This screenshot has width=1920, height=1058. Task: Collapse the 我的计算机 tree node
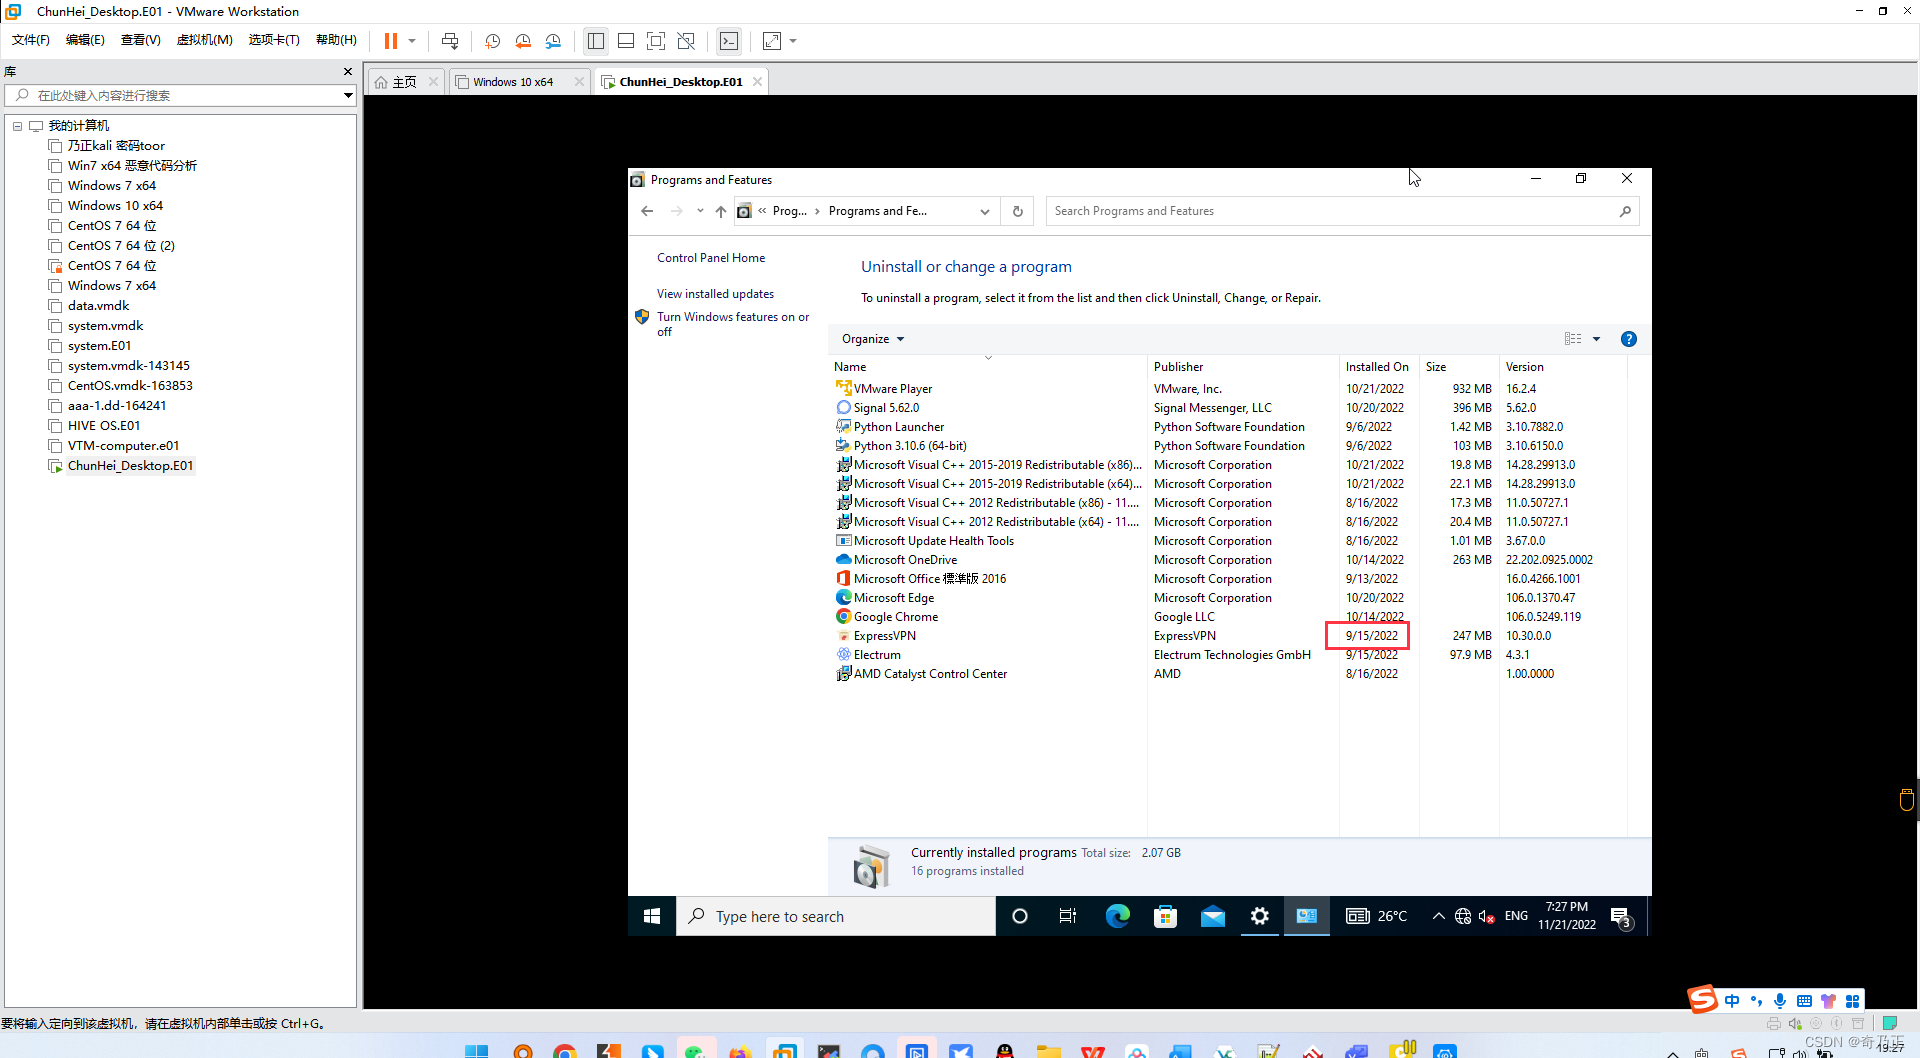tap(17, 126)
